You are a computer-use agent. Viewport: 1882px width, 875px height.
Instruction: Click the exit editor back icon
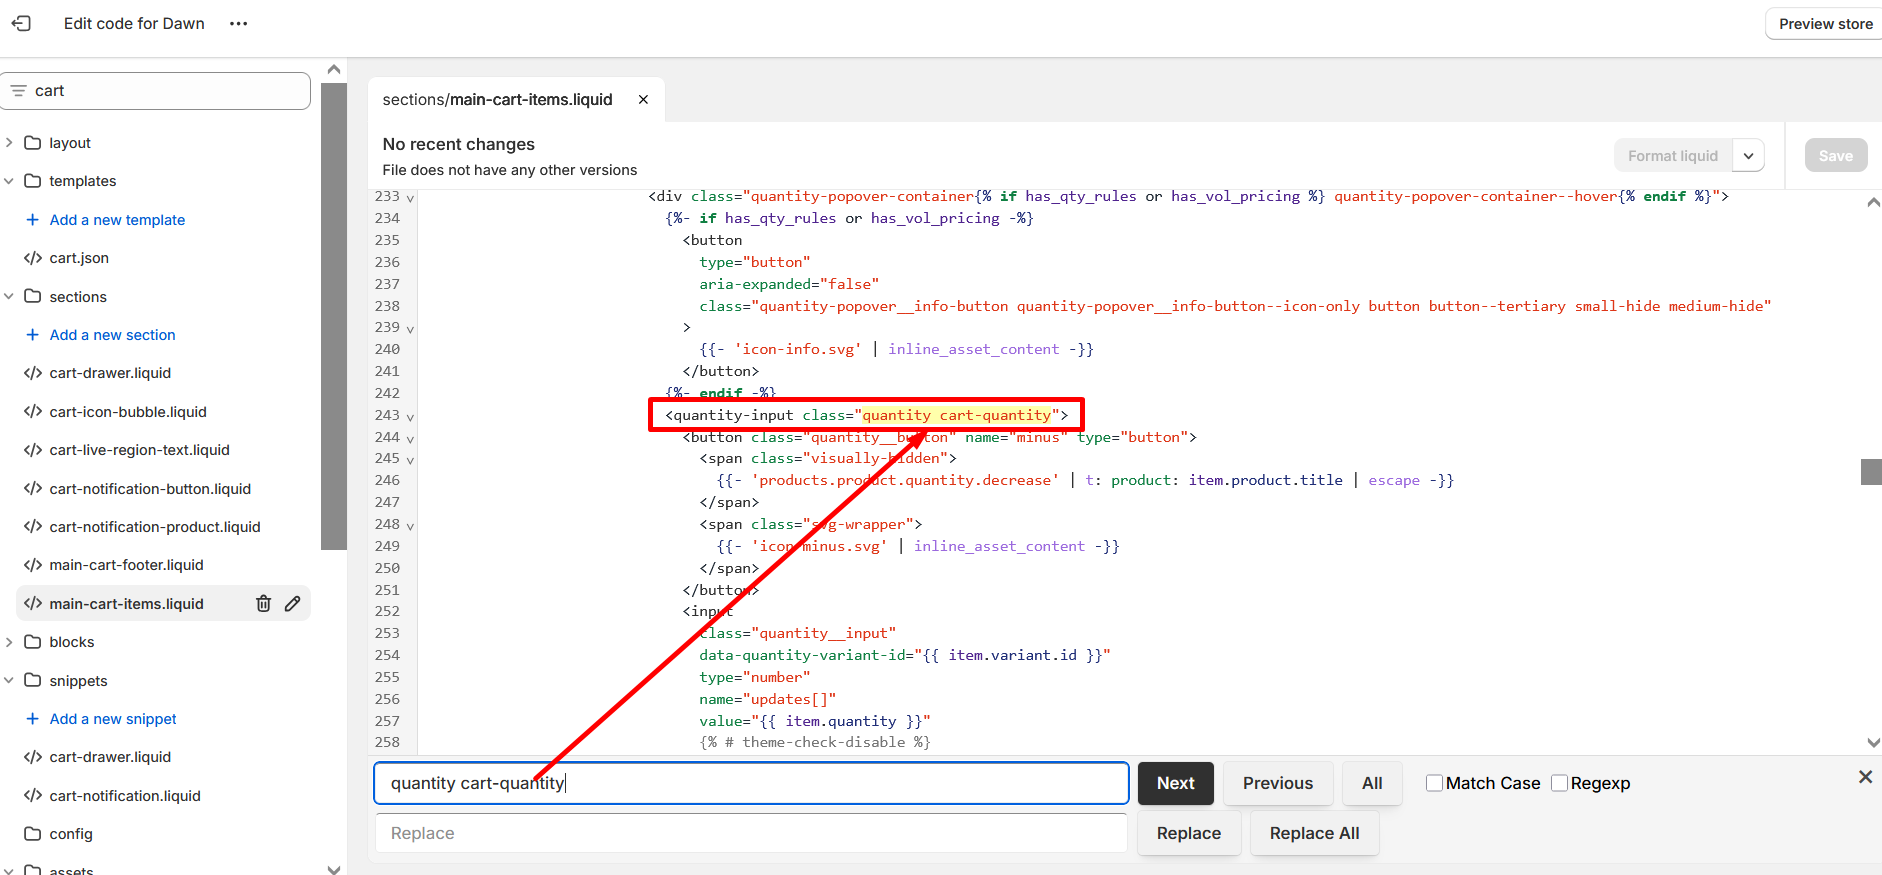click(x=21, y=23)
